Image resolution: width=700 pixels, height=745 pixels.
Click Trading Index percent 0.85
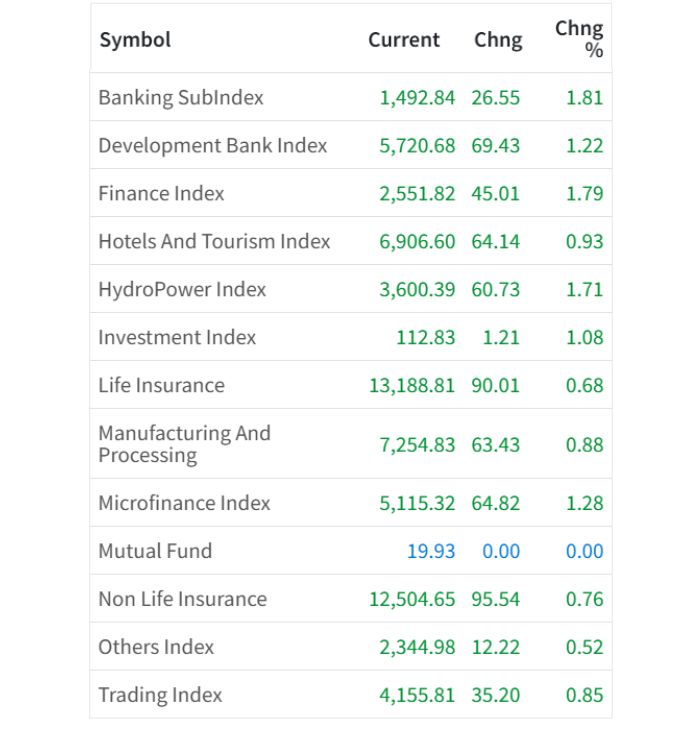(585, 696)
